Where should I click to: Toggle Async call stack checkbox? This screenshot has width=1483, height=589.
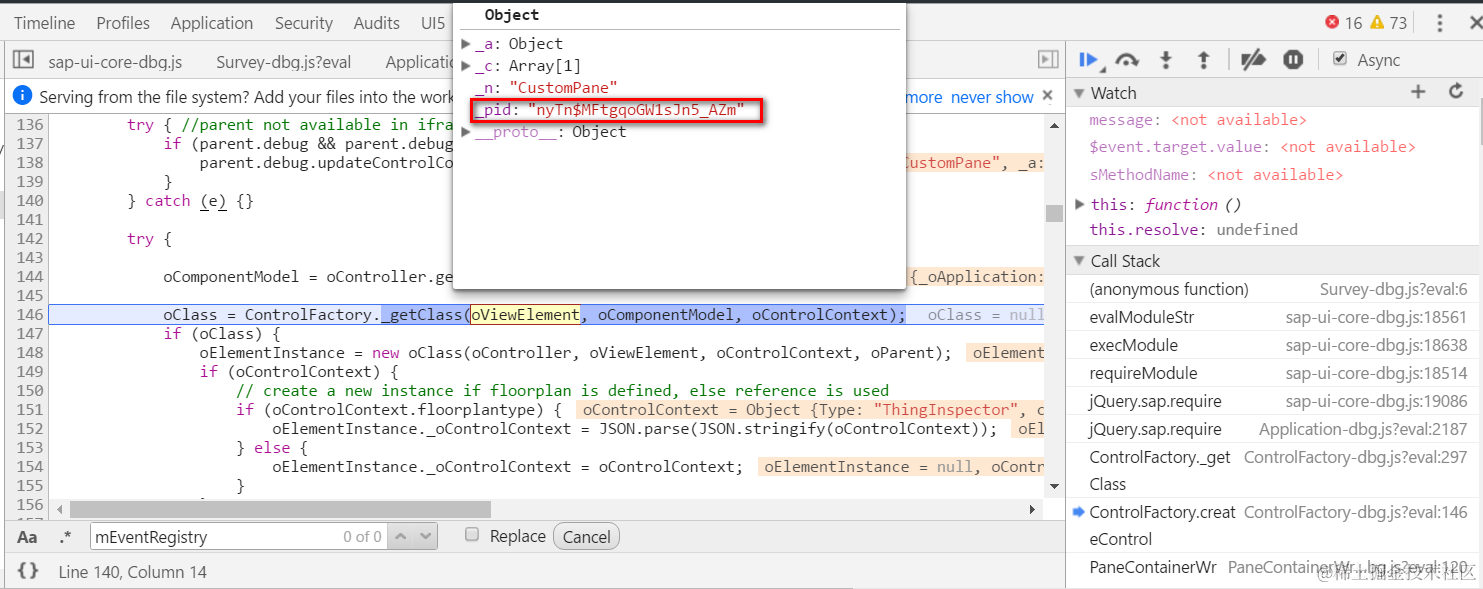tap(1340, 59)
